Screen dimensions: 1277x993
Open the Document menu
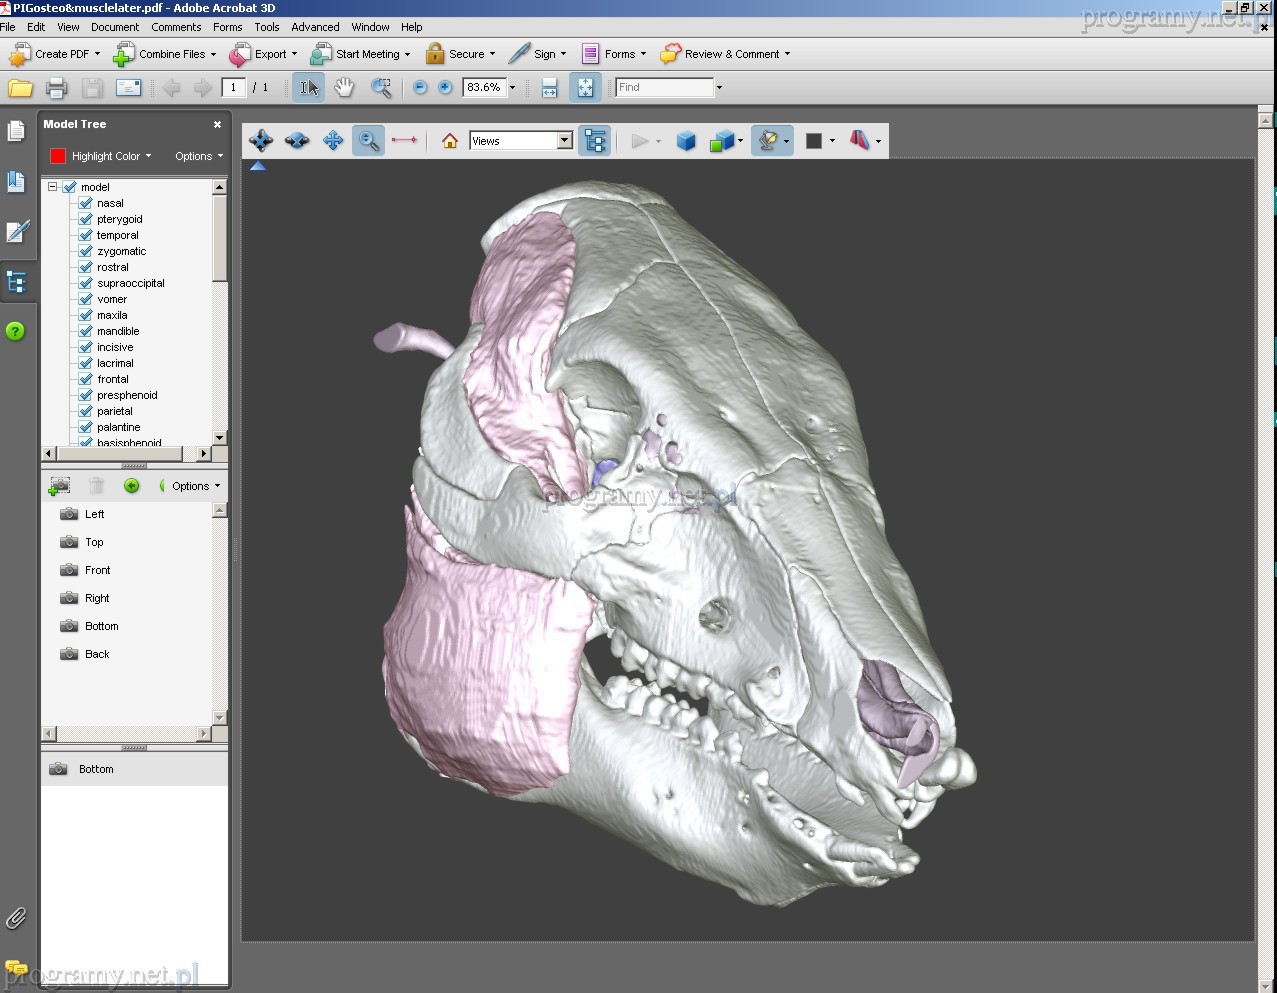point(115,27)
